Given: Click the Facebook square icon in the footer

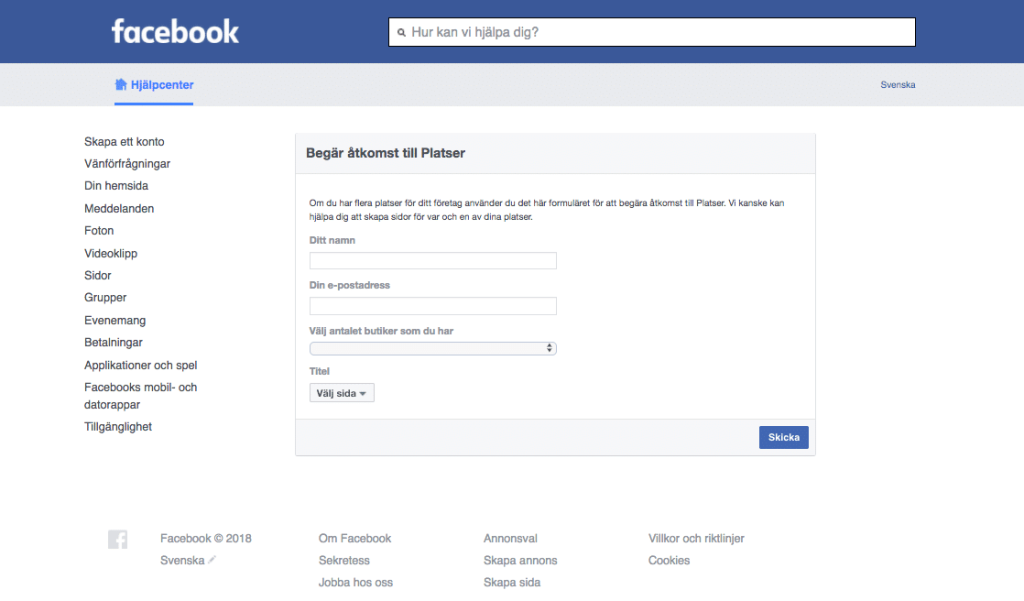Looking at the screenshot, I should (x=117, y=539).
